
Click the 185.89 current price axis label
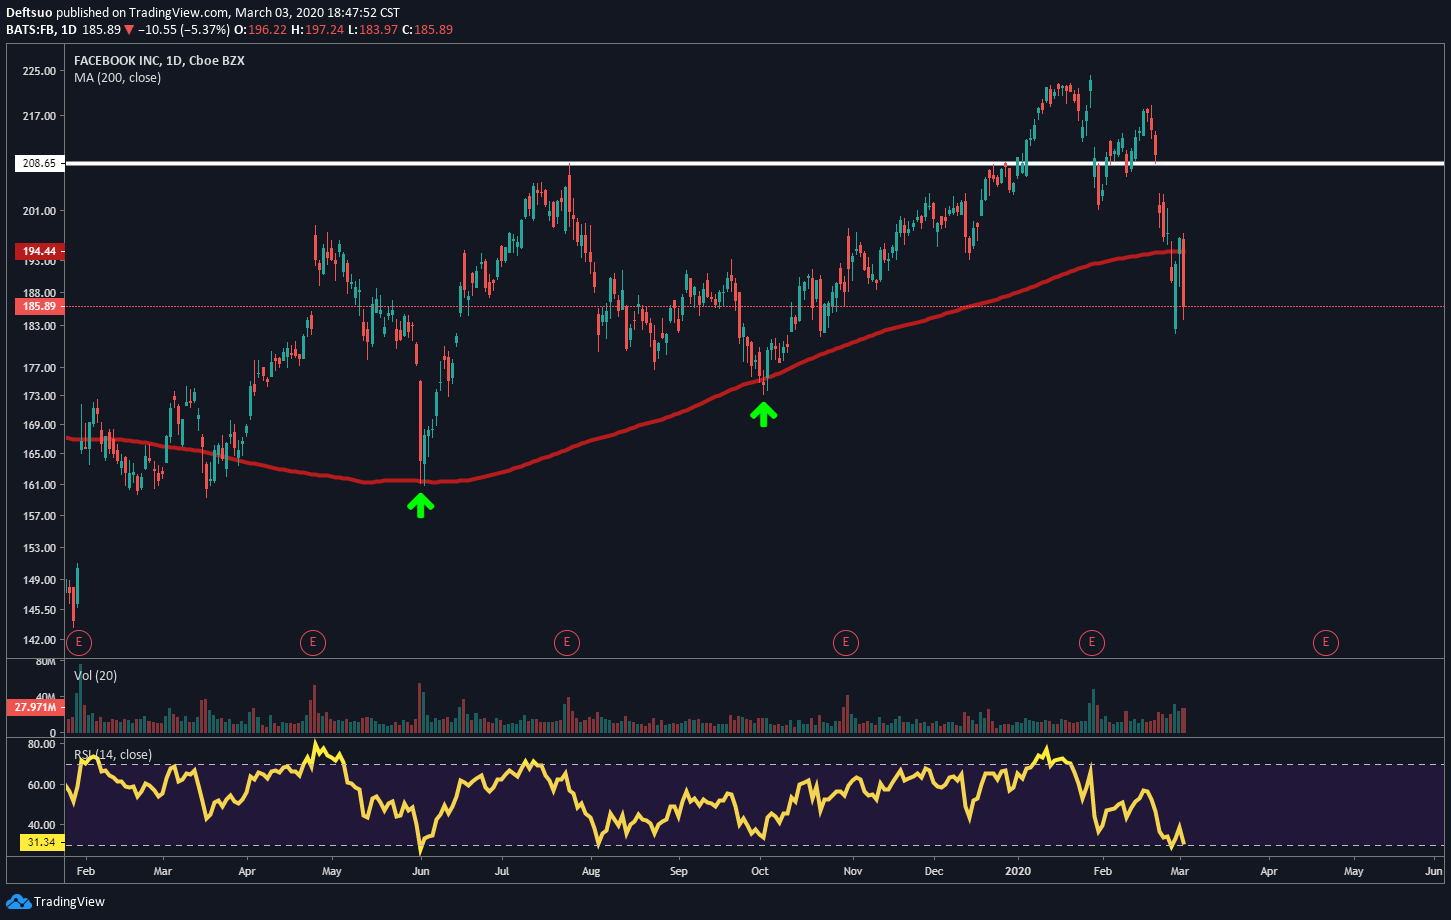pos(41,306)
